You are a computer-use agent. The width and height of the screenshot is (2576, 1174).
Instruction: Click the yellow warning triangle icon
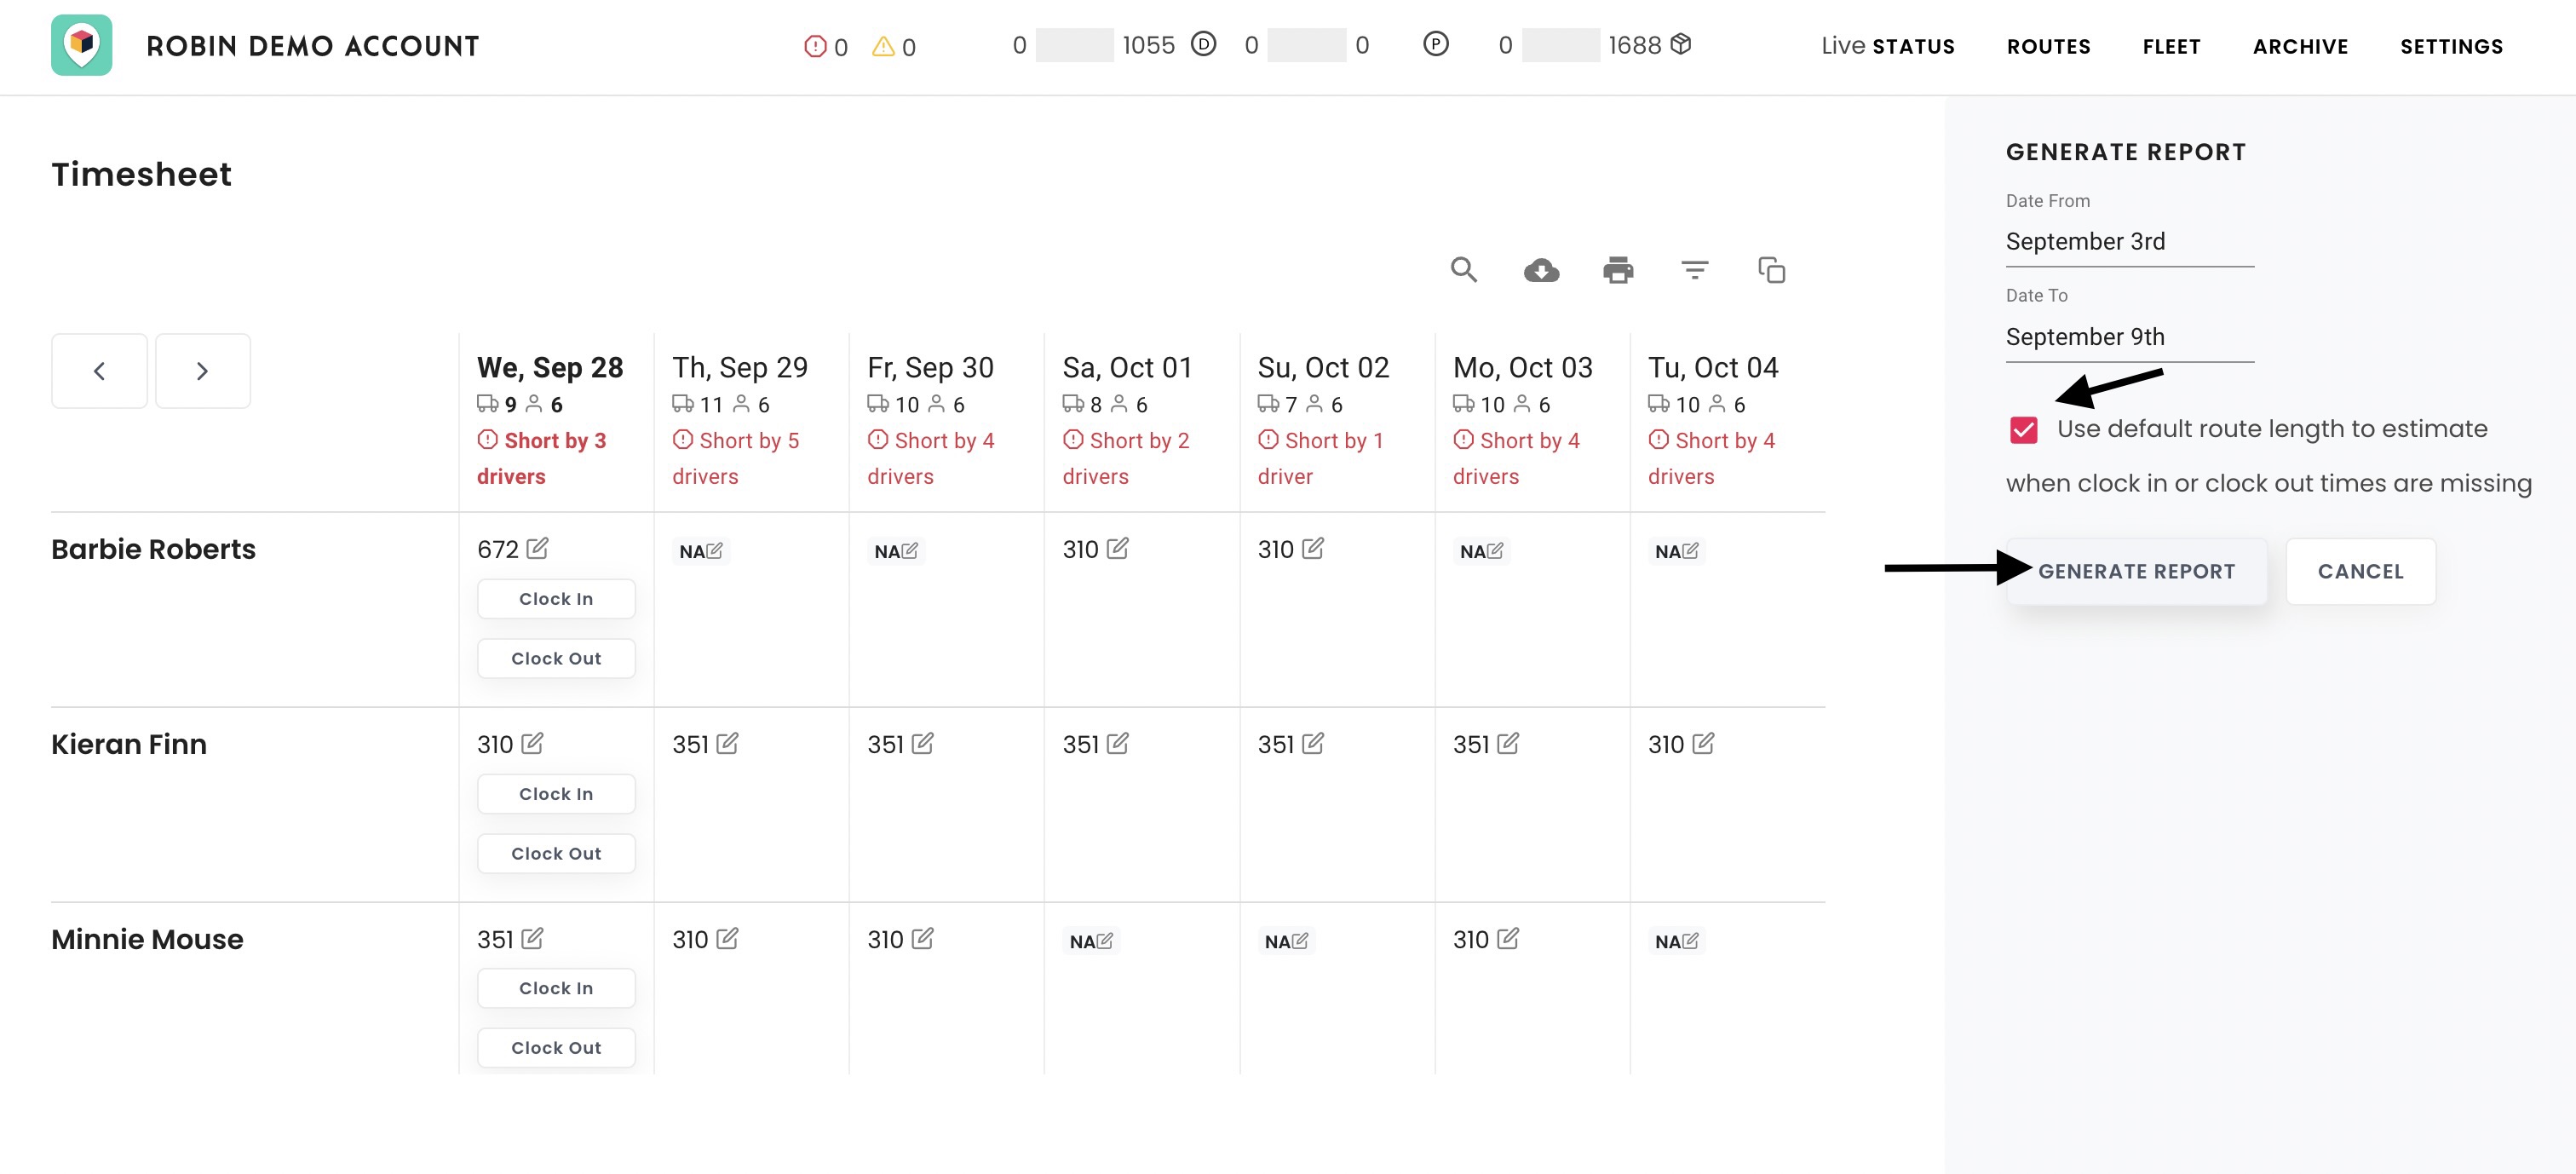click(883, 46)
